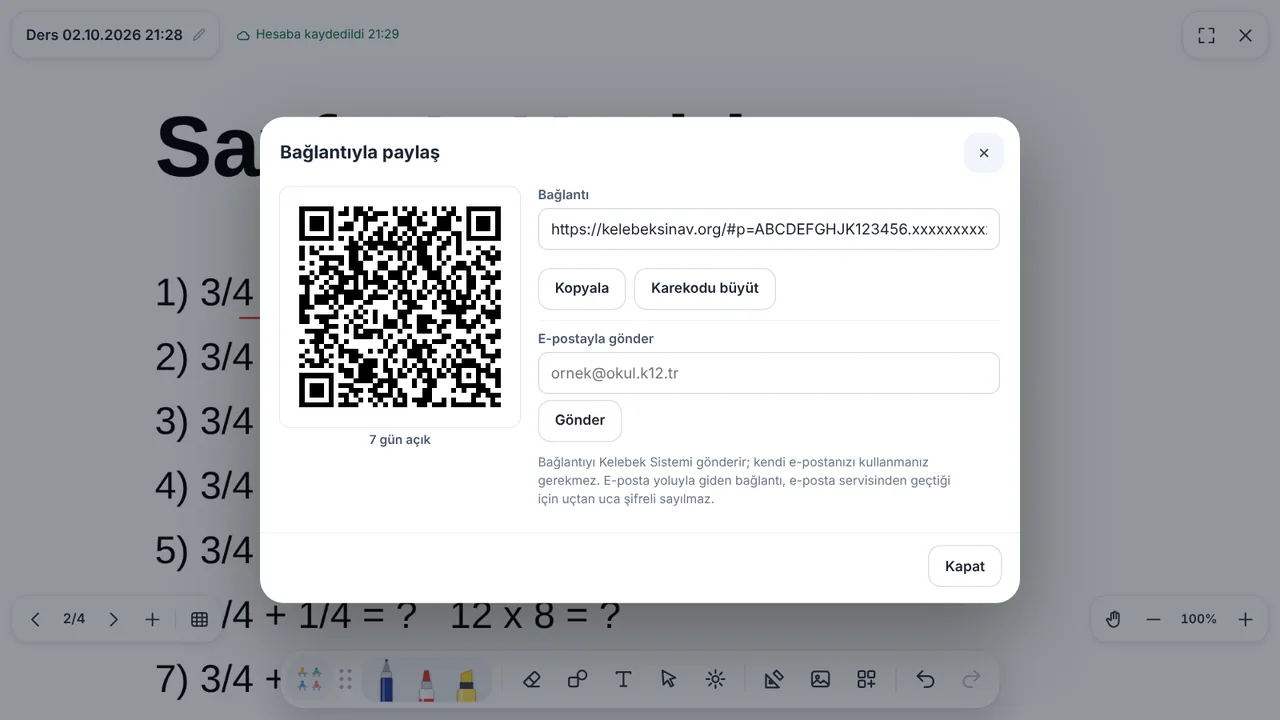Select the blue pen tool

click(386, 679)
